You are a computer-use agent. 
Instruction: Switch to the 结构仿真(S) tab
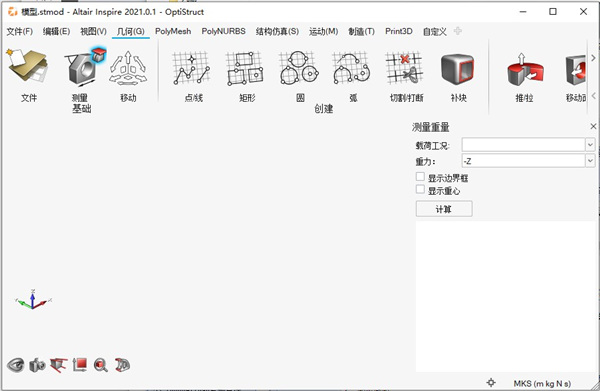[277, 31]
